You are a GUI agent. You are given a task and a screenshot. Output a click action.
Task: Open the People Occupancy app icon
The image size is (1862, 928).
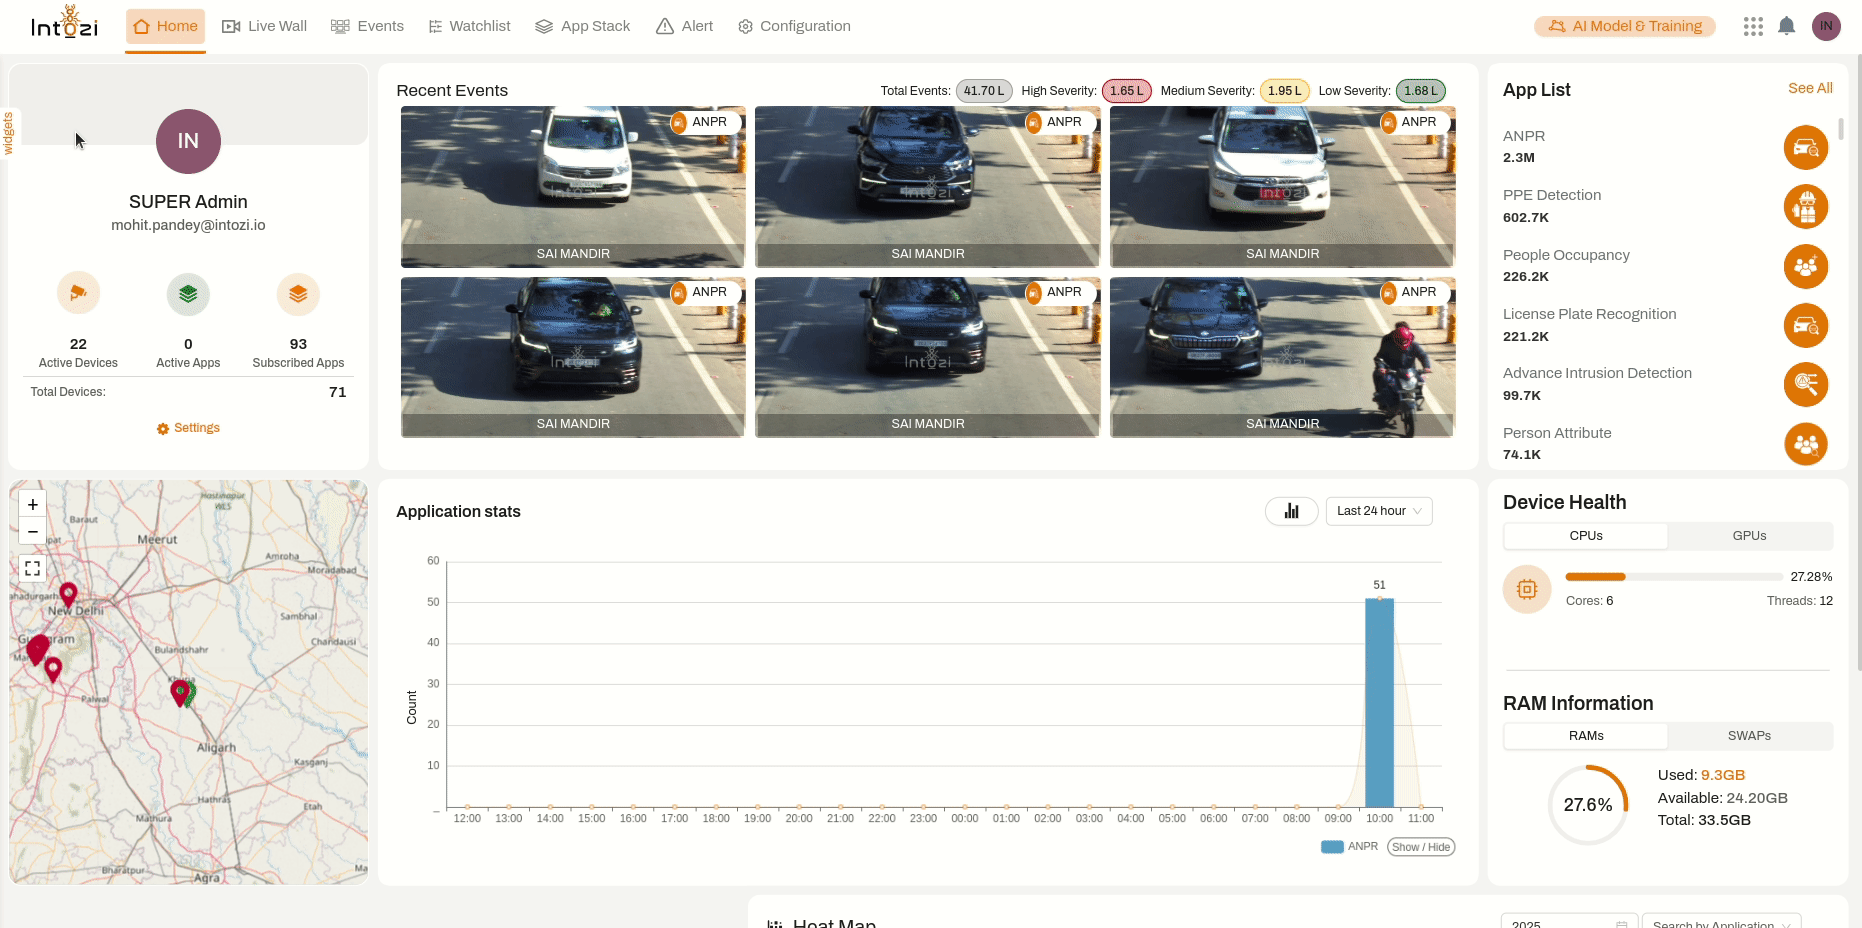[x=1806, y=267]
